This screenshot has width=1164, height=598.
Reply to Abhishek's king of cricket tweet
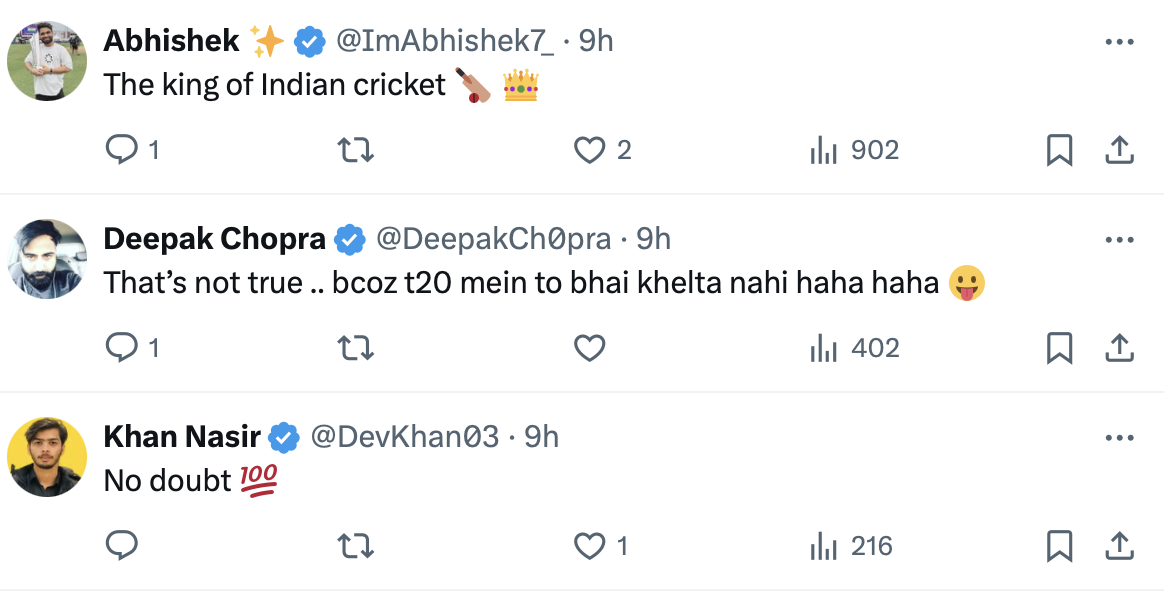click(x=121, y=150)
